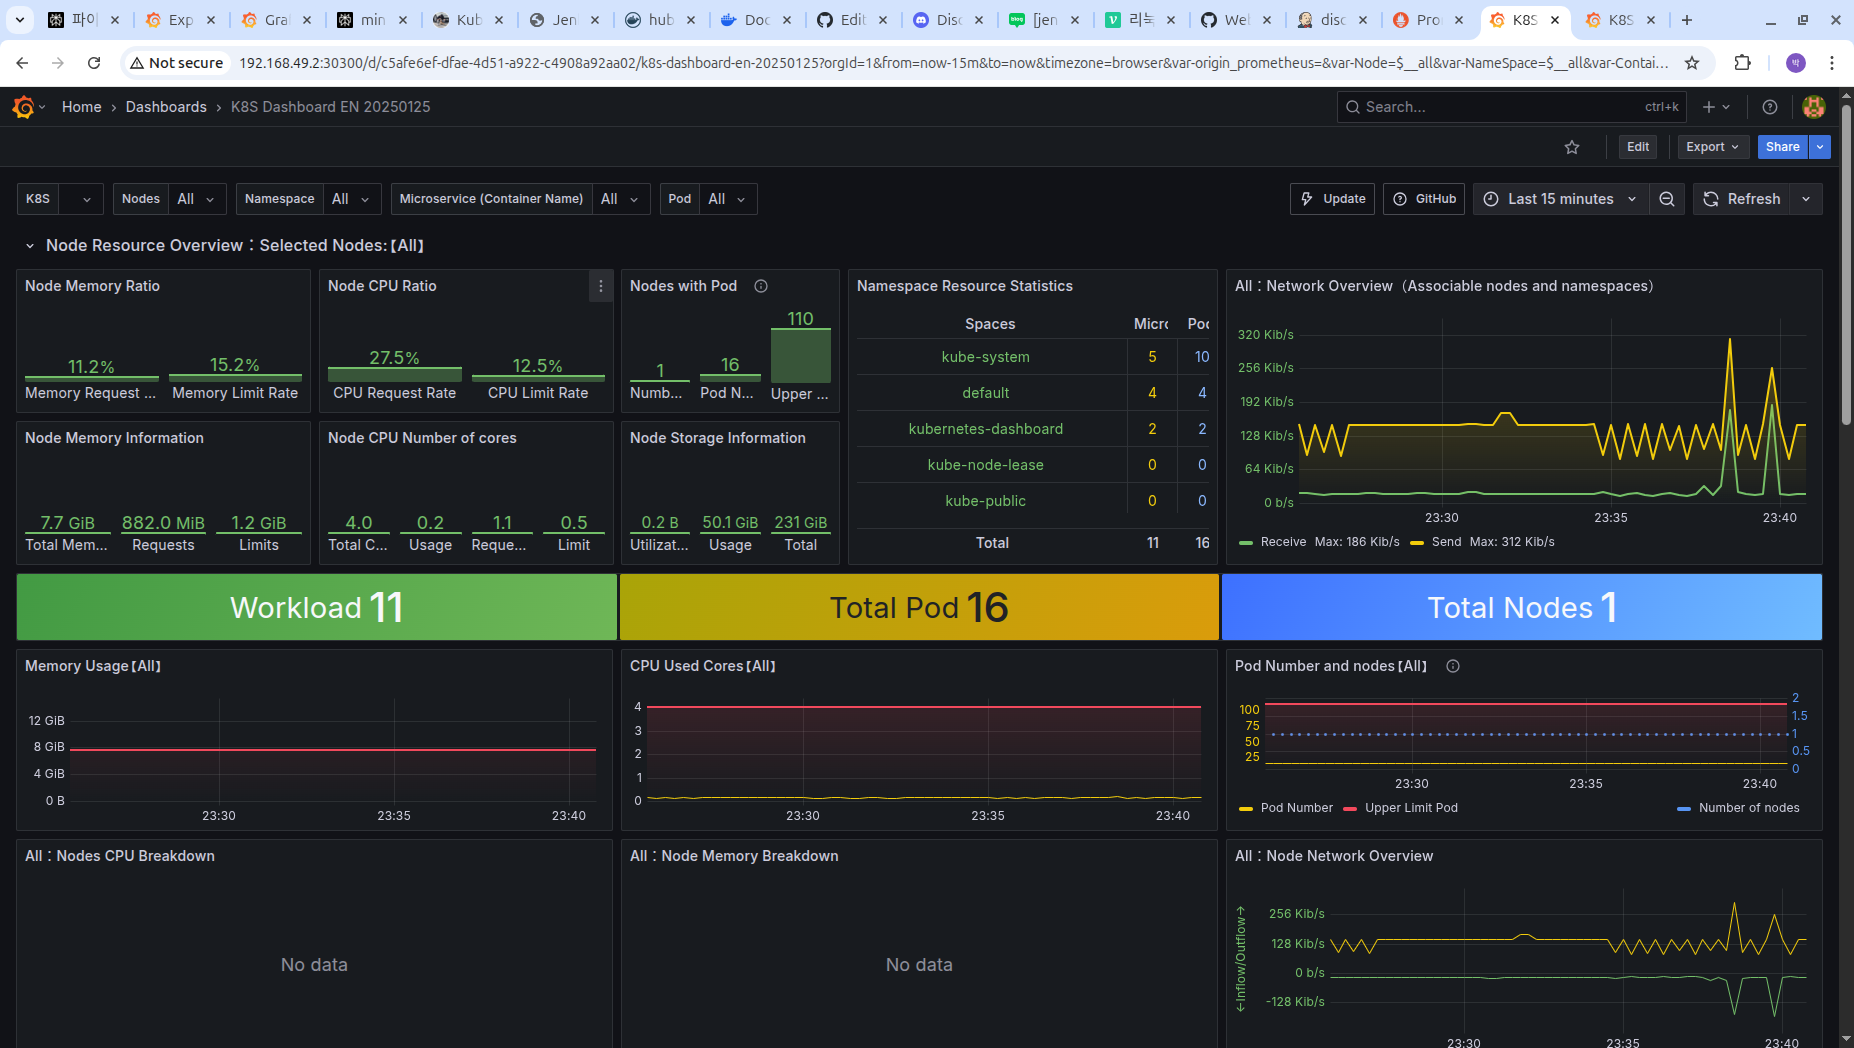Open the GitHub link button
Viewport: 1854px width, 1048px height.
click(x=1425, y=199)
